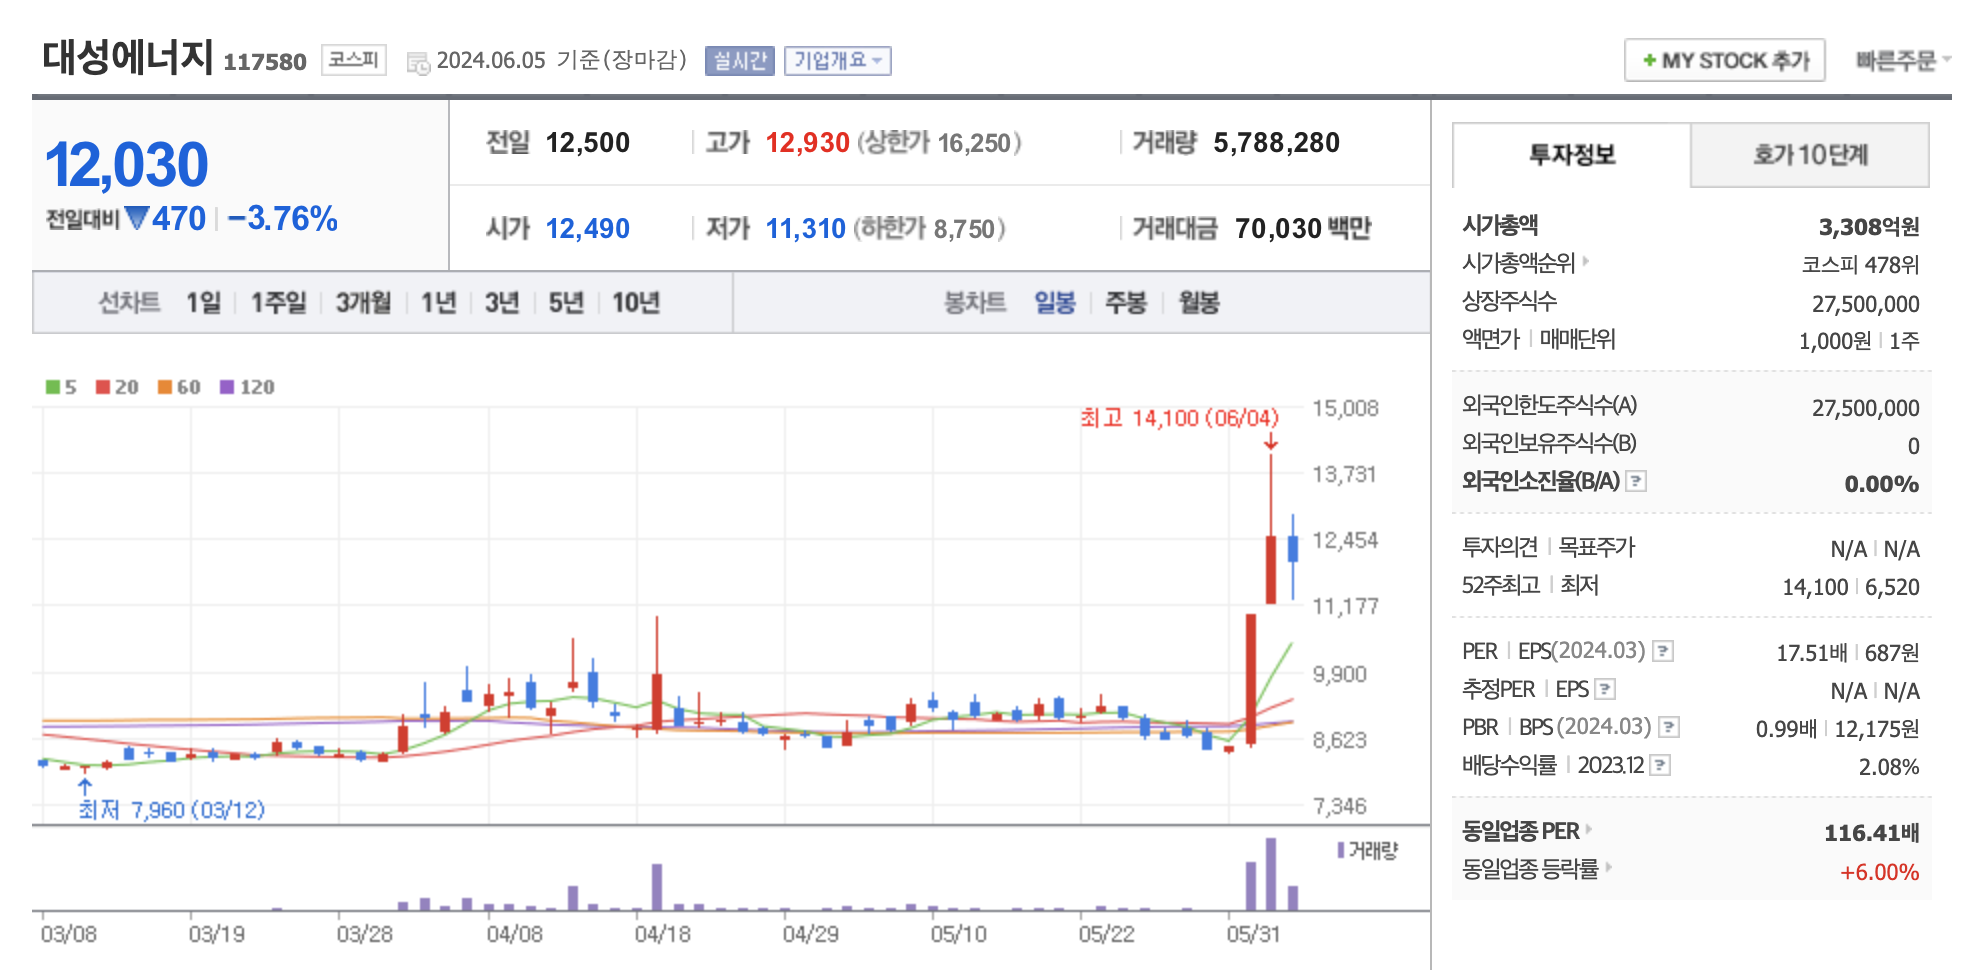Select the 10년 line chart period
Screen dimensions: 1982x970
636,302
